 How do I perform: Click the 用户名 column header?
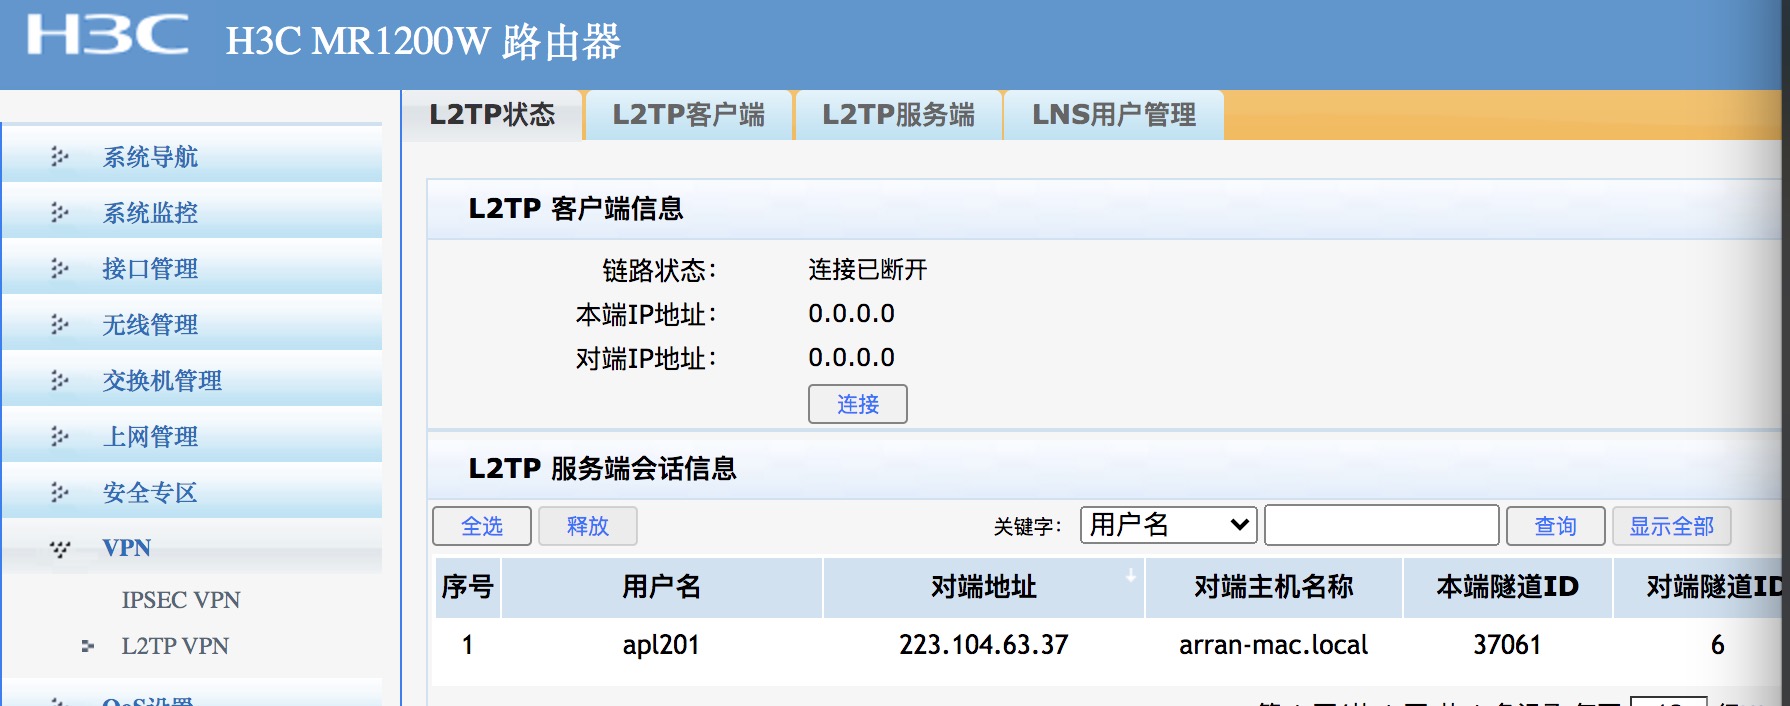tap(662, 587)
